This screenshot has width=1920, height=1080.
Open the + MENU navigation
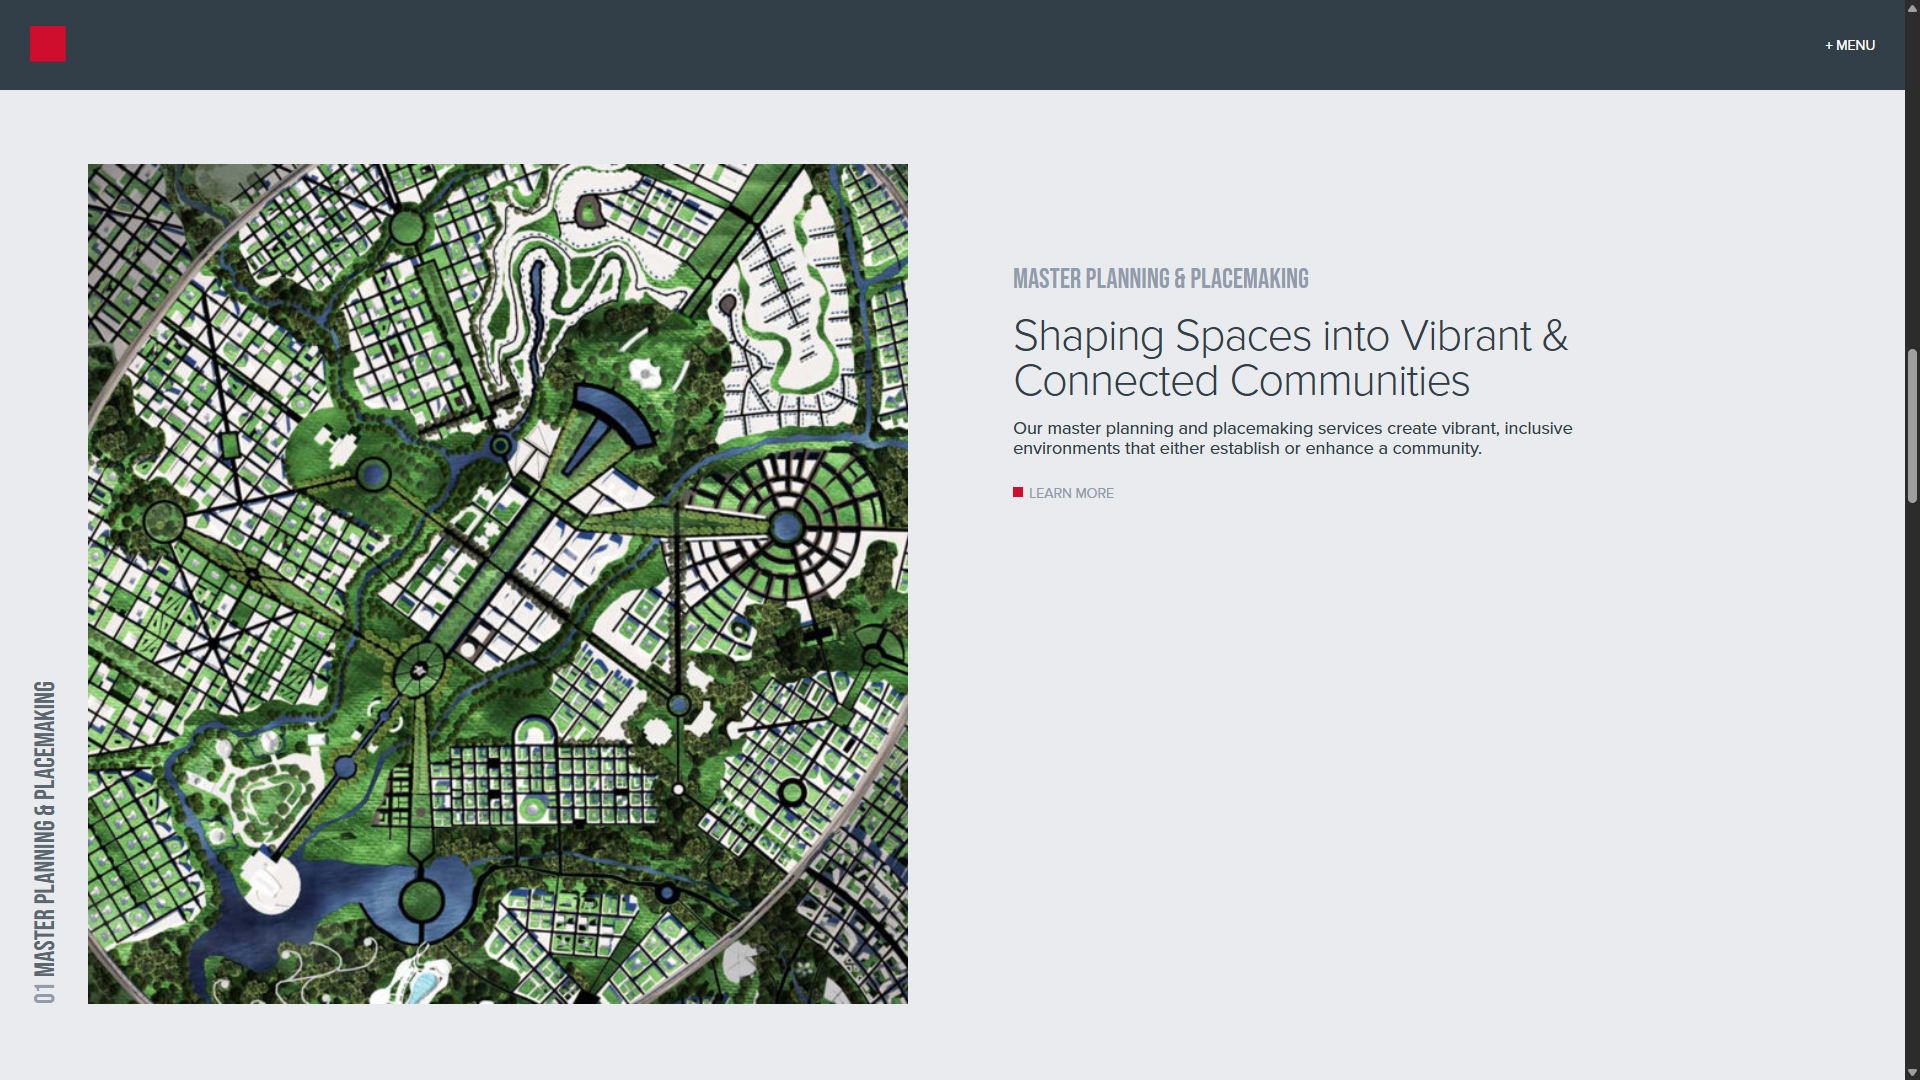click(x=1849, y=45)
